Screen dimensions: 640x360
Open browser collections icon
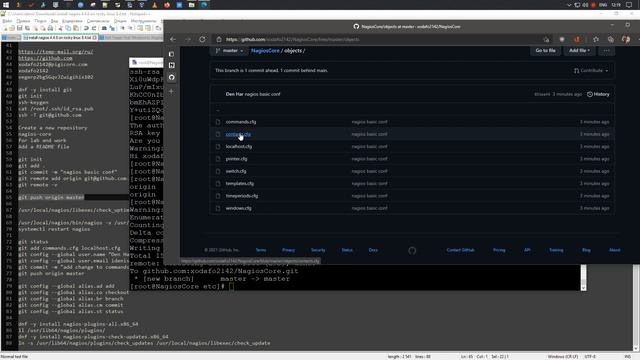pos(611,39)
